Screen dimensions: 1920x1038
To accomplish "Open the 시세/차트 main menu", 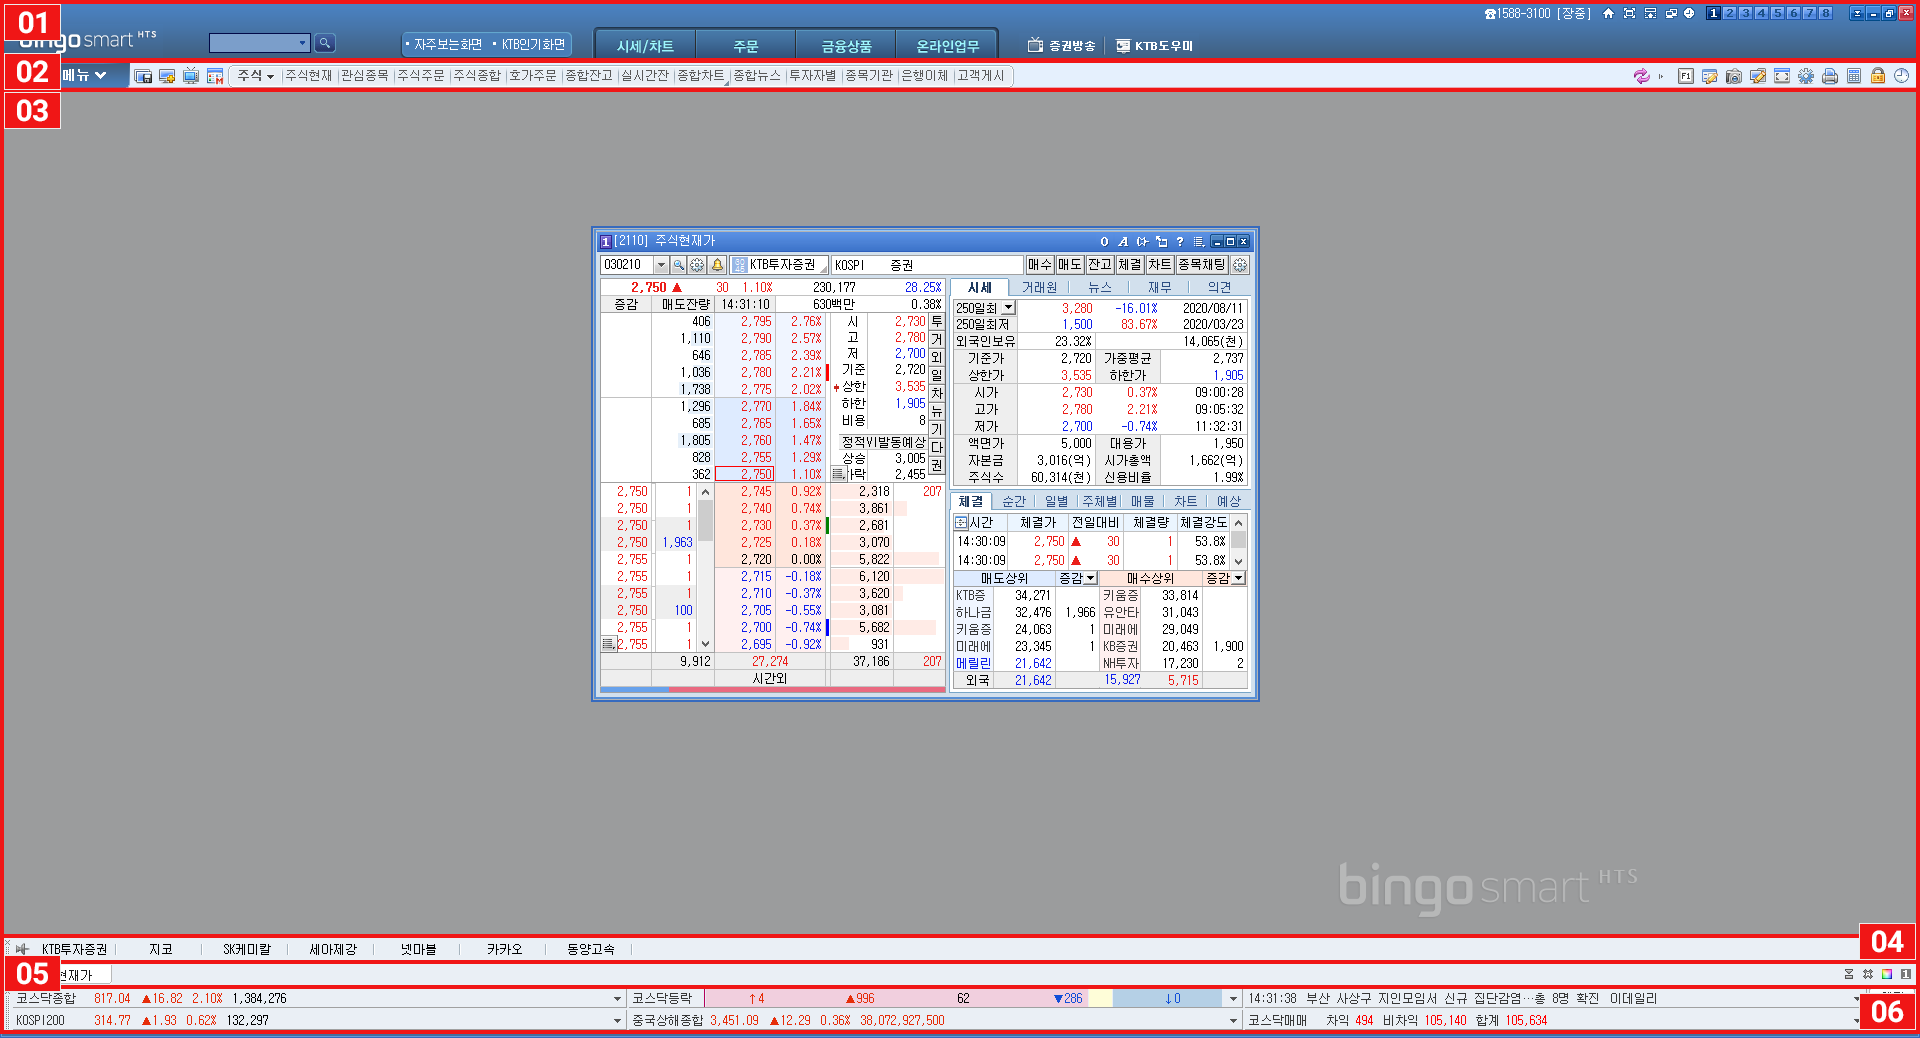I will pyautogui.click(x=645, y=46).
